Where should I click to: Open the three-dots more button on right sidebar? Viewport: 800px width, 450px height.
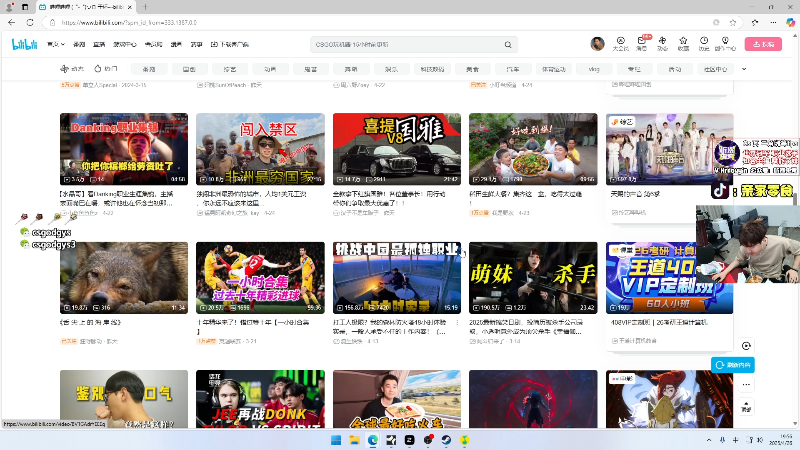(x=746, y=384)
